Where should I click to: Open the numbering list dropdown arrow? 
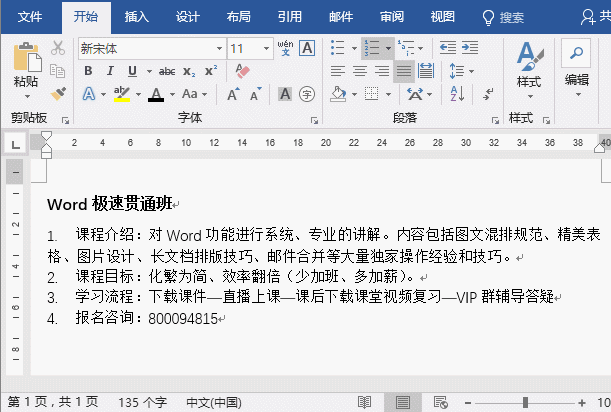(387, 48)
